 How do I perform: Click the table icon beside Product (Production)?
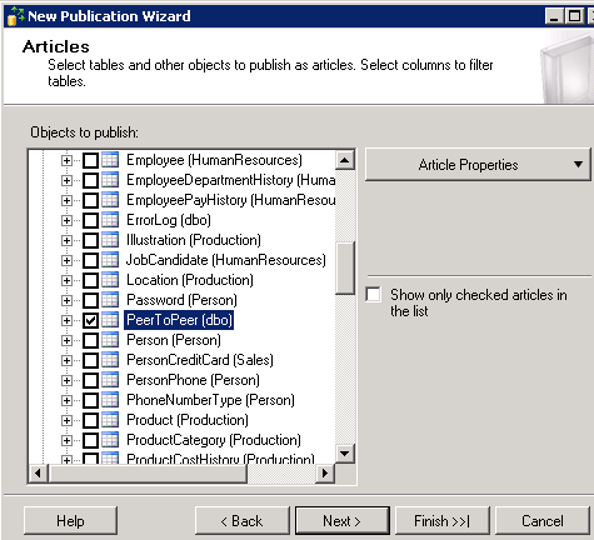click(110, 420)
